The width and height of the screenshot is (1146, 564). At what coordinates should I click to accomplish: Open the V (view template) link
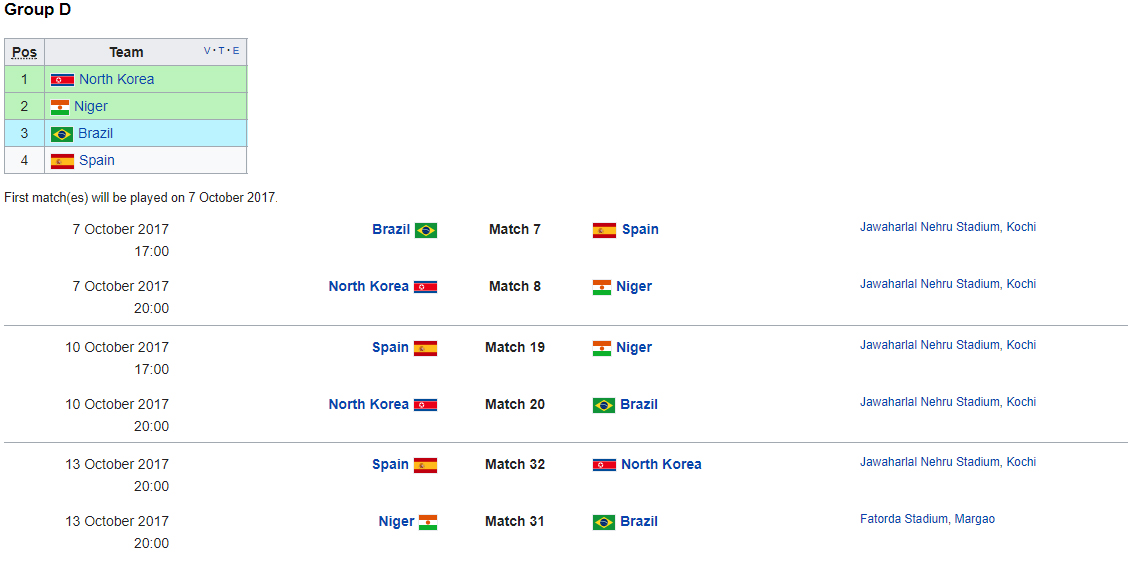click(207, 50)
